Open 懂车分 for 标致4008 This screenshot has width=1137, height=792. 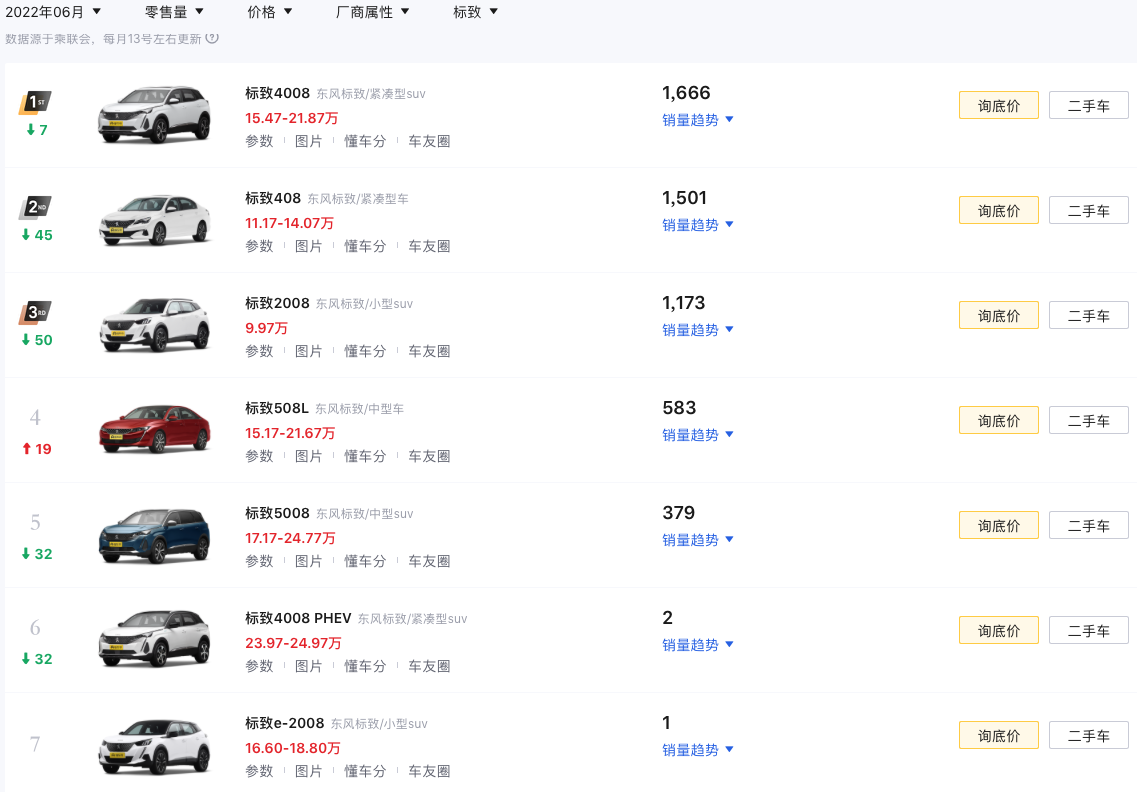pos(365,141)
